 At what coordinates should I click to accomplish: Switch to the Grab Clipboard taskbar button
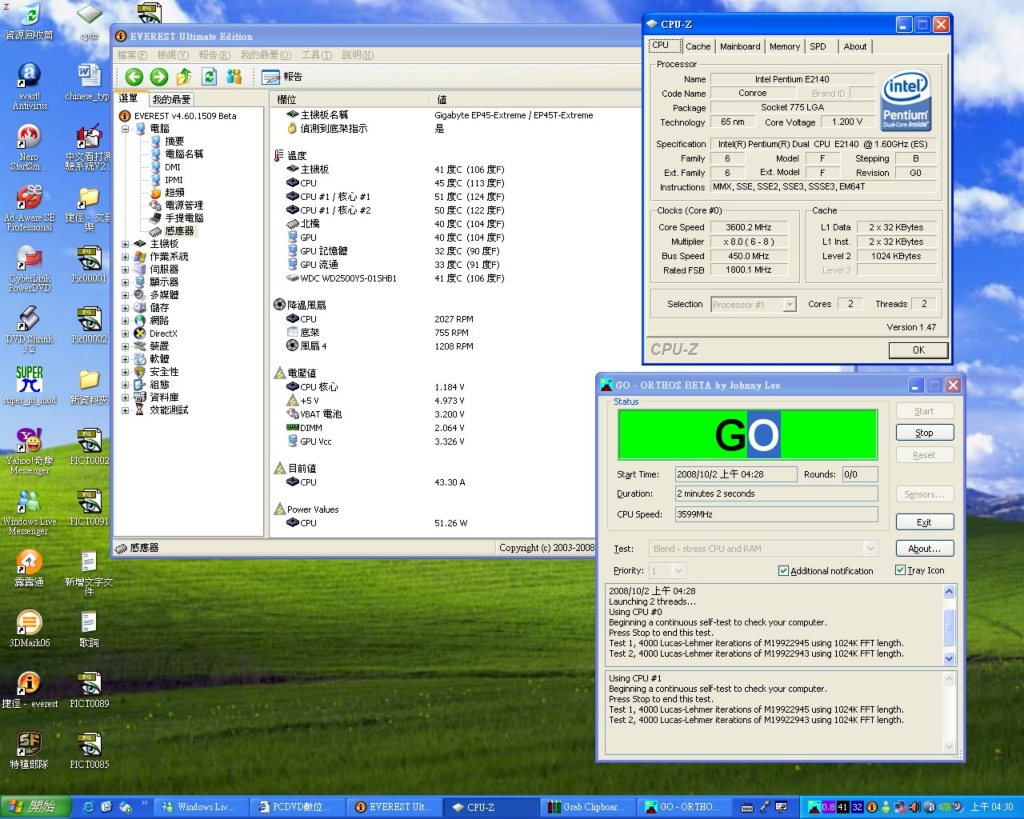pyautogui.click(x=589, y=807)
